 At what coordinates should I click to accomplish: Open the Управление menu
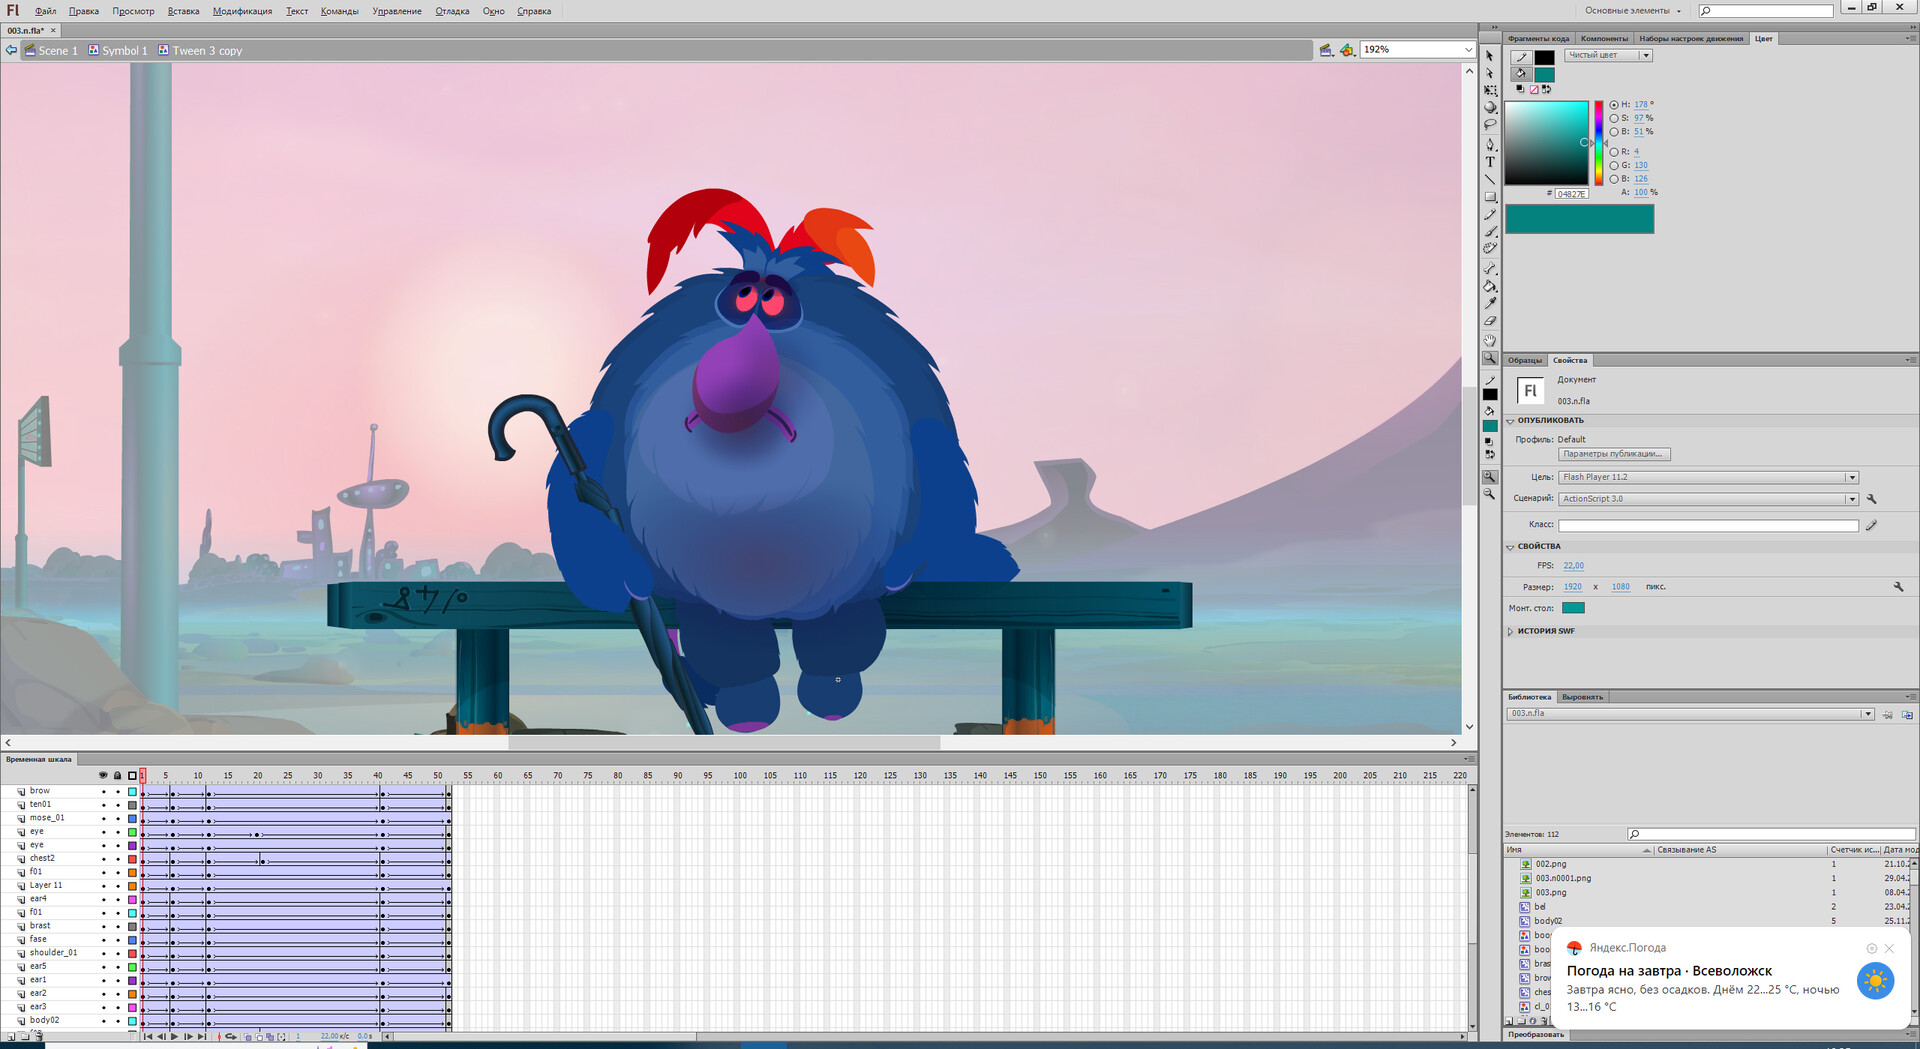(397, 11)
